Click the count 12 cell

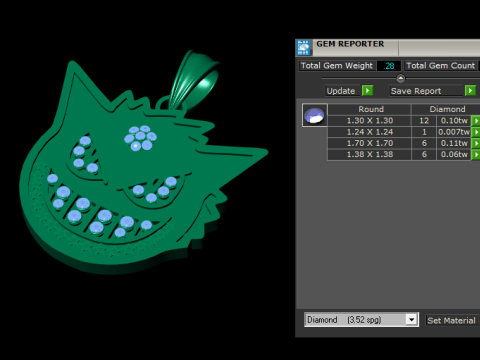tap(424, 121)
